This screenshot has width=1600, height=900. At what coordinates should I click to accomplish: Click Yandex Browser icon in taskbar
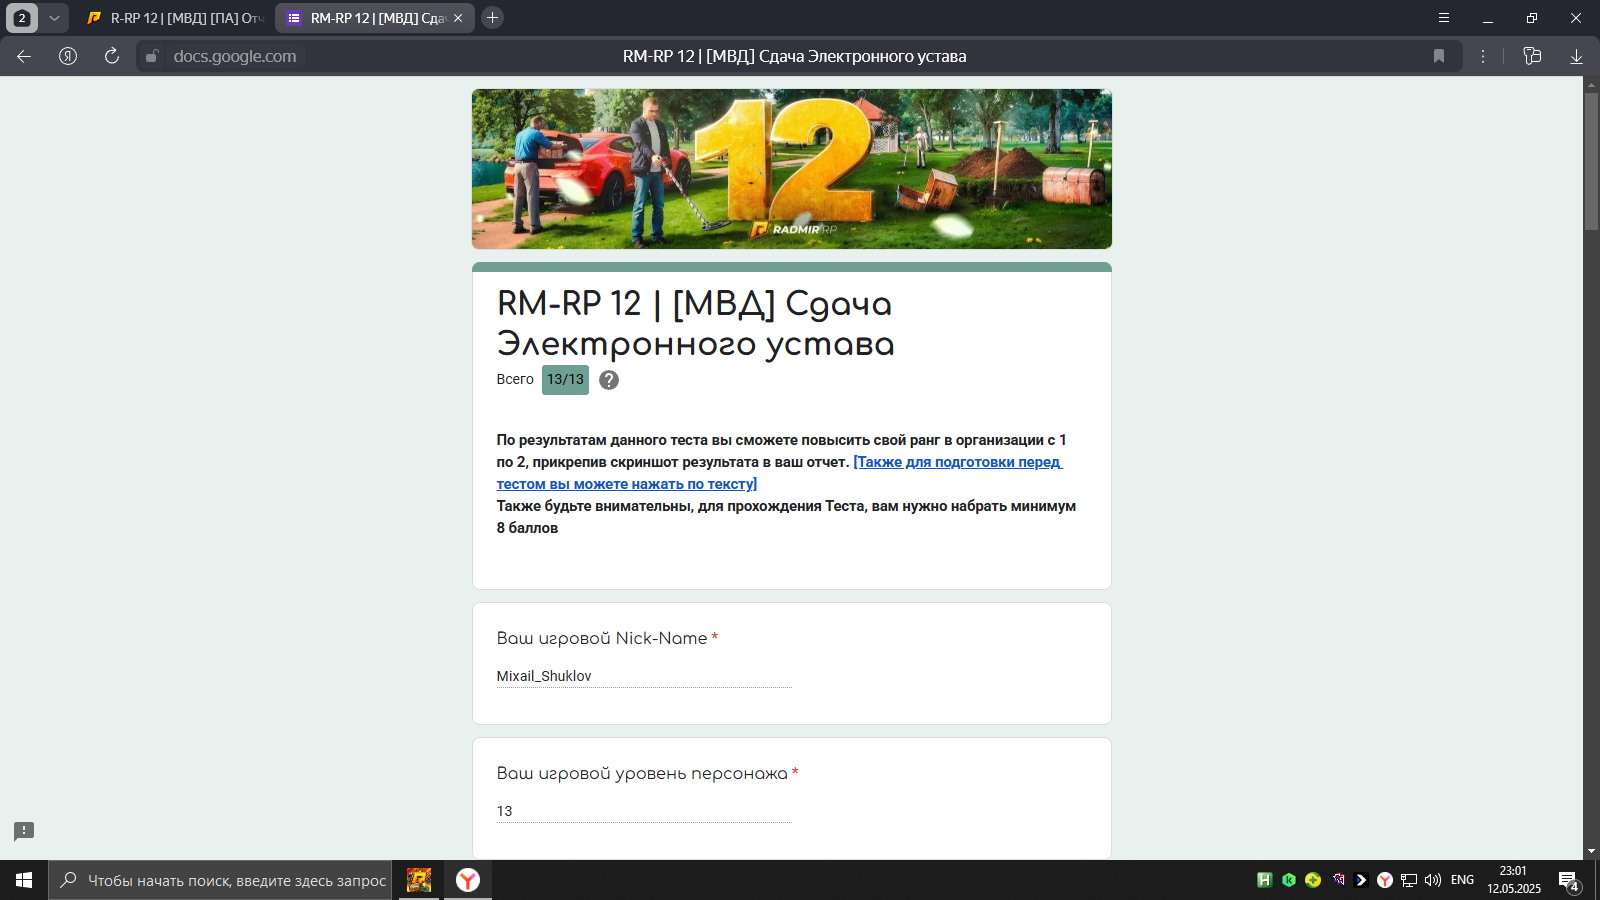coord(468,880)
